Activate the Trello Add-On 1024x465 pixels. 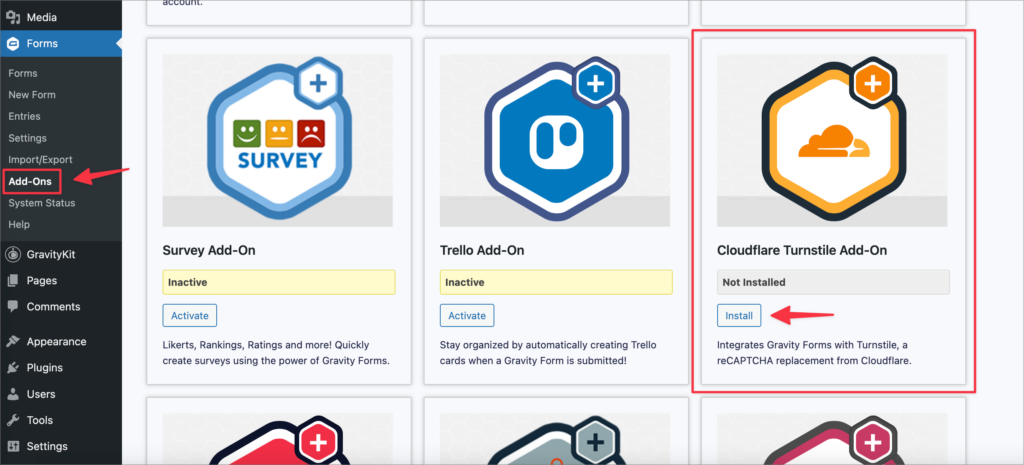467,315
